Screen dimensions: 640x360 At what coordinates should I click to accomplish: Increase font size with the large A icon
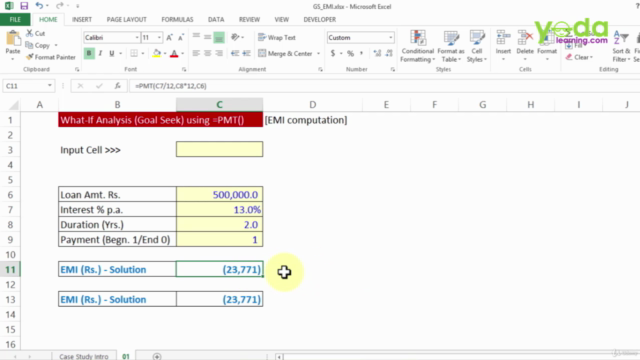(169, 38)
